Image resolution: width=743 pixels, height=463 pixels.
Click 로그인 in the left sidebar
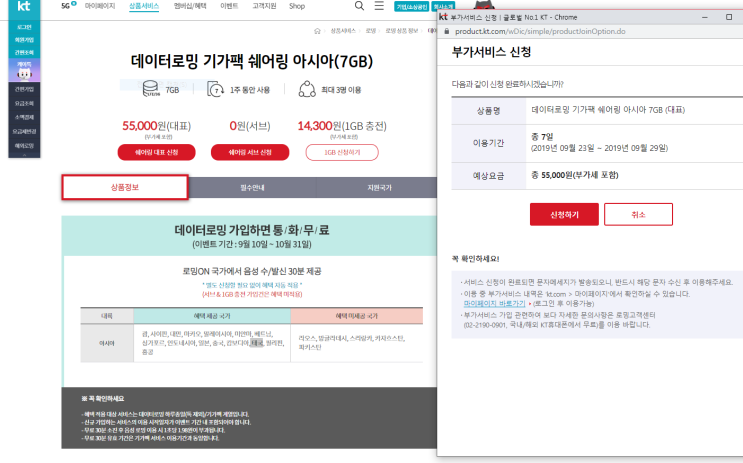coord(24,27)
